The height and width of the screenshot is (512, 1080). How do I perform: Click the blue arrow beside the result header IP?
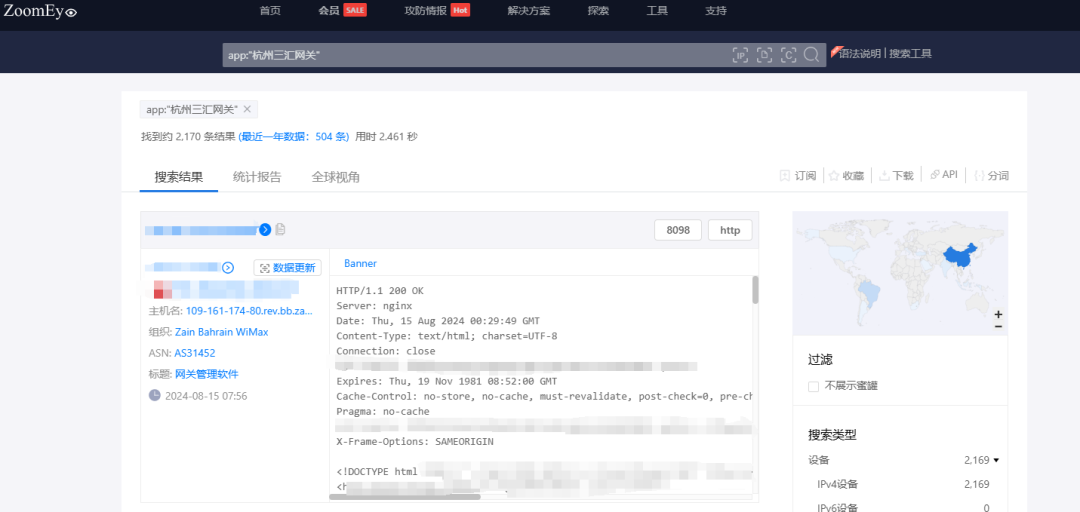[x=265, y=229]
